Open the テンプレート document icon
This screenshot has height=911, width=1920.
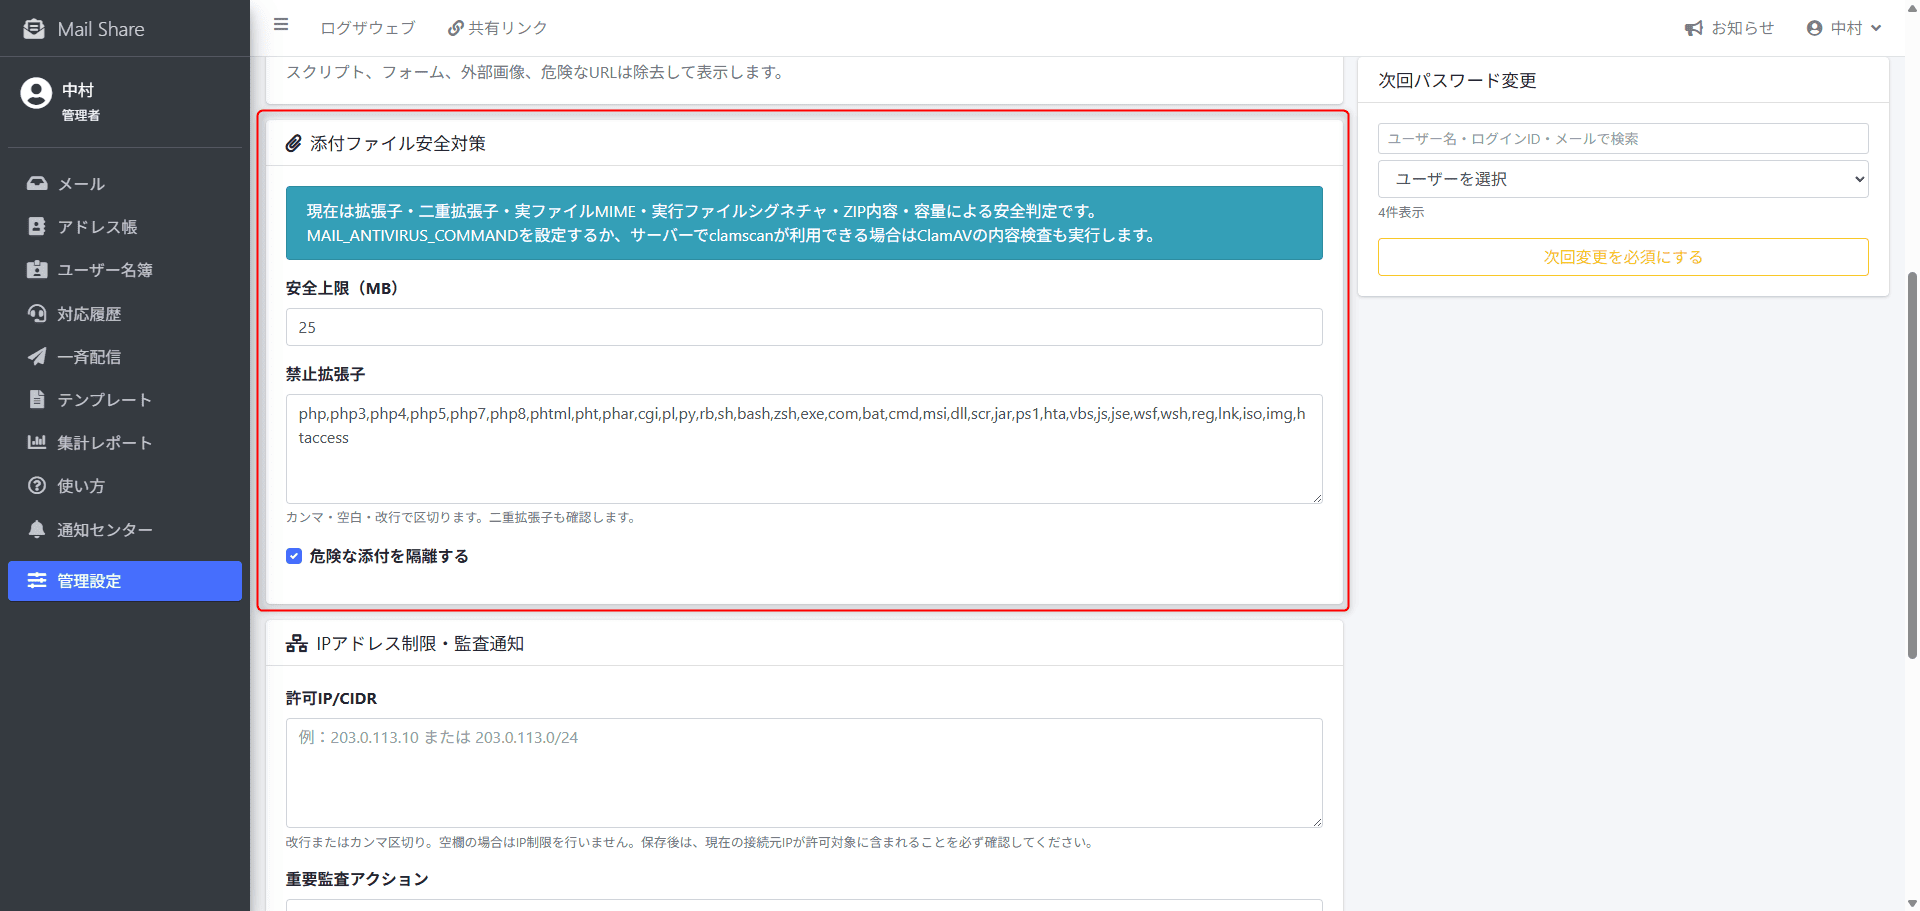click(x=37, y=400)
